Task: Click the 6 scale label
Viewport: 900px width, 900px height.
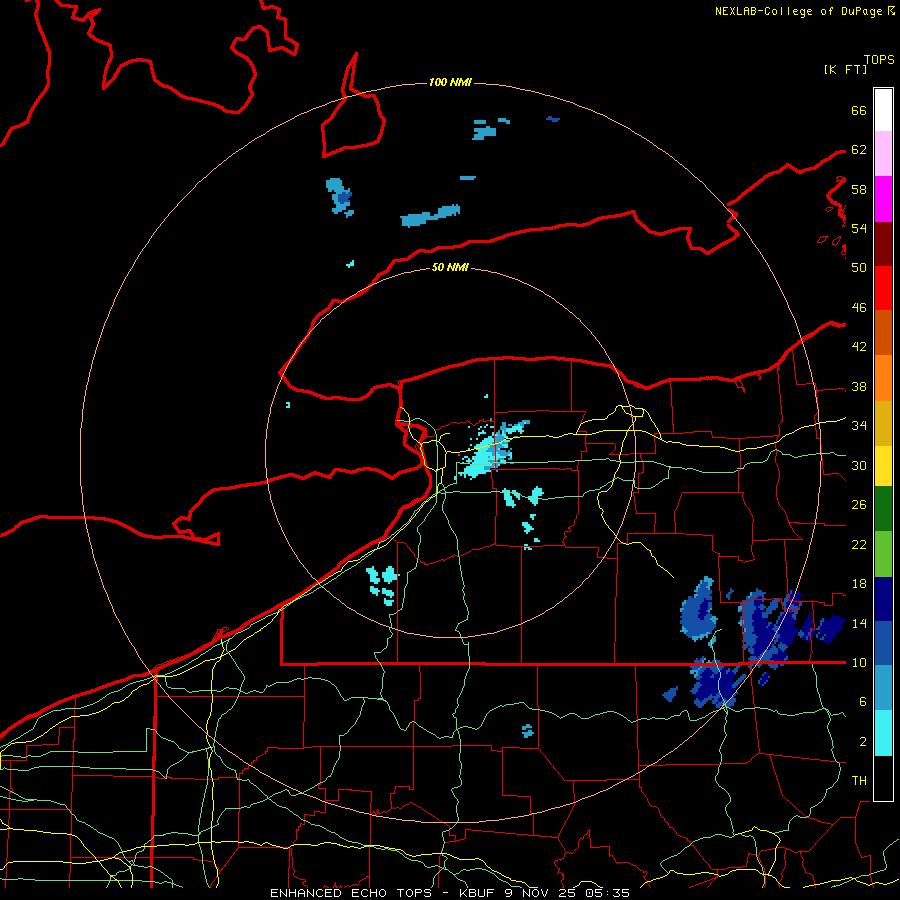Action: click(x=863, y=702)
